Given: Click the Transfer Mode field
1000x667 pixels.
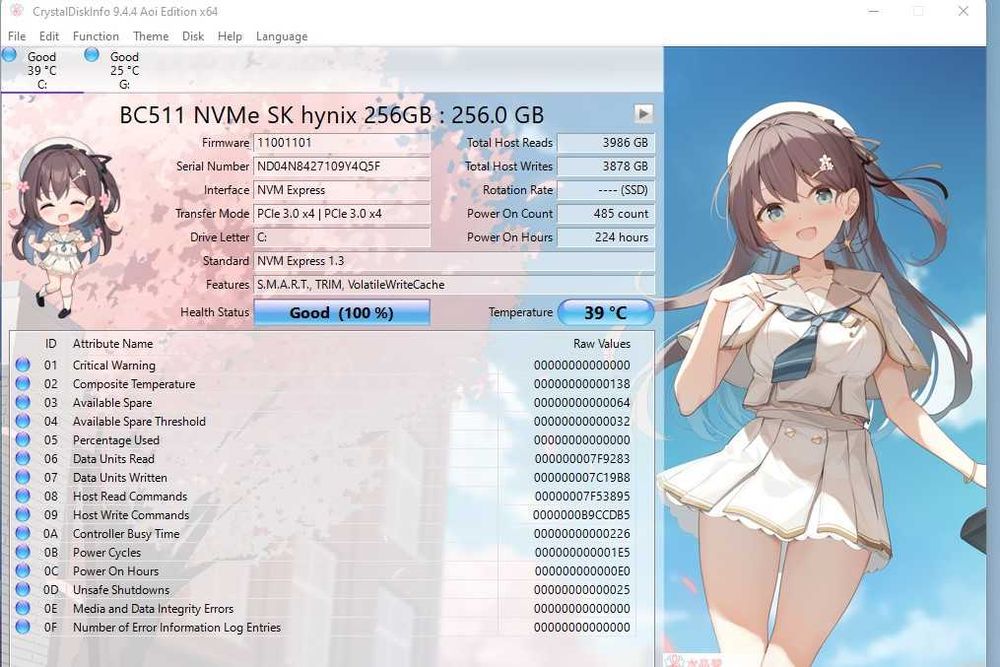Looking at the screenshot, I should [342, 214].
